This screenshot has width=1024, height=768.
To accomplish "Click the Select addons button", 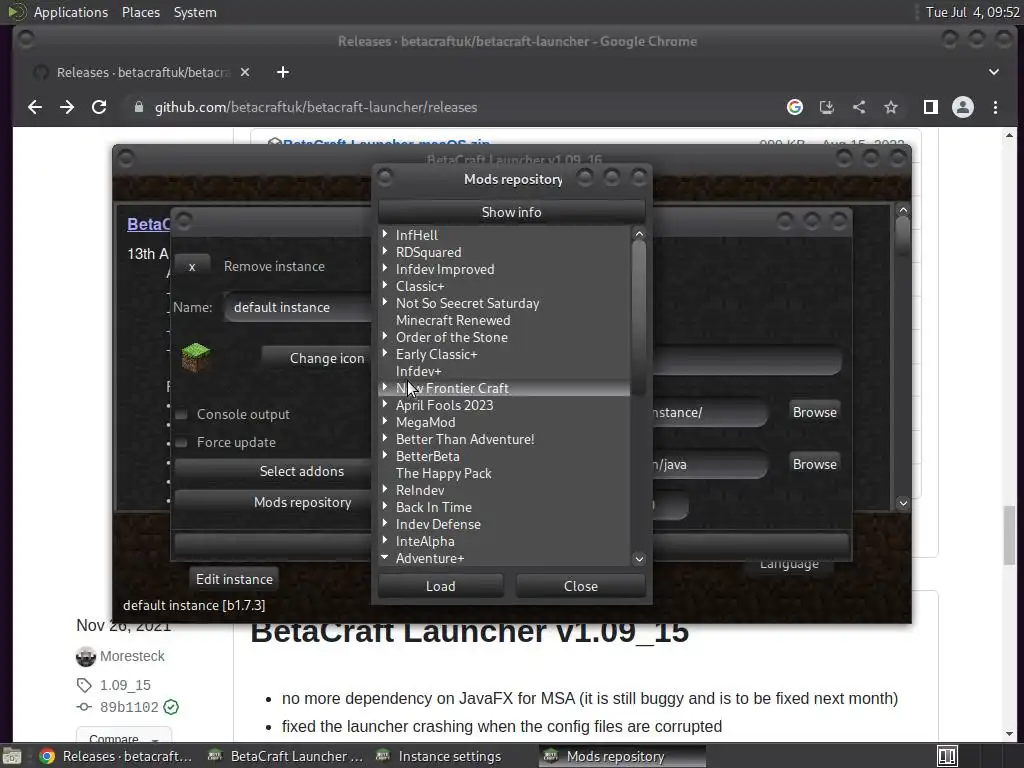I will pos(273,472).
